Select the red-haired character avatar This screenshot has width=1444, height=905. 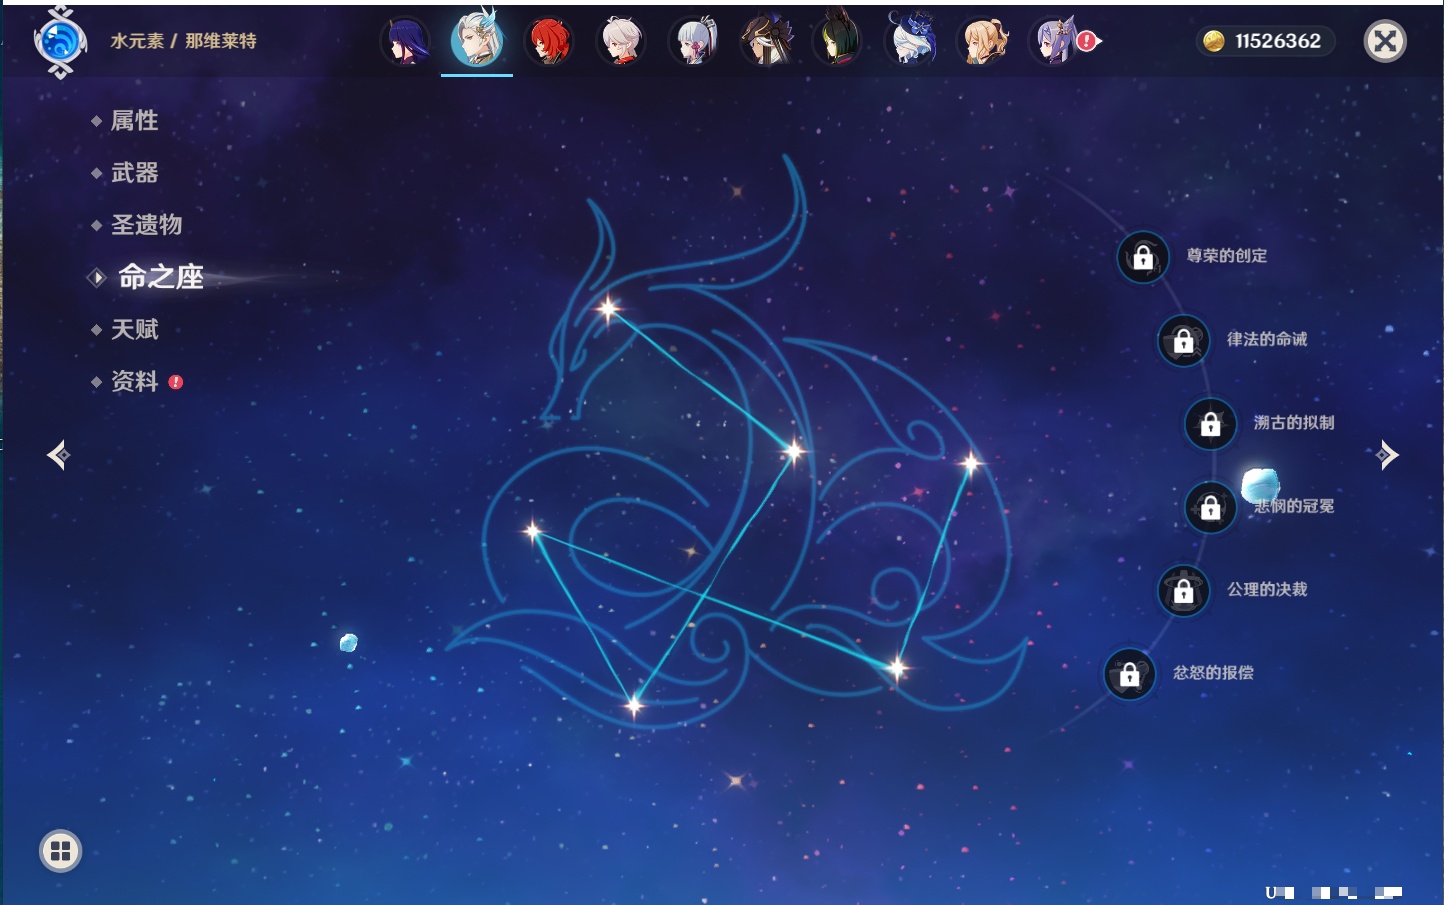(549, 42)
